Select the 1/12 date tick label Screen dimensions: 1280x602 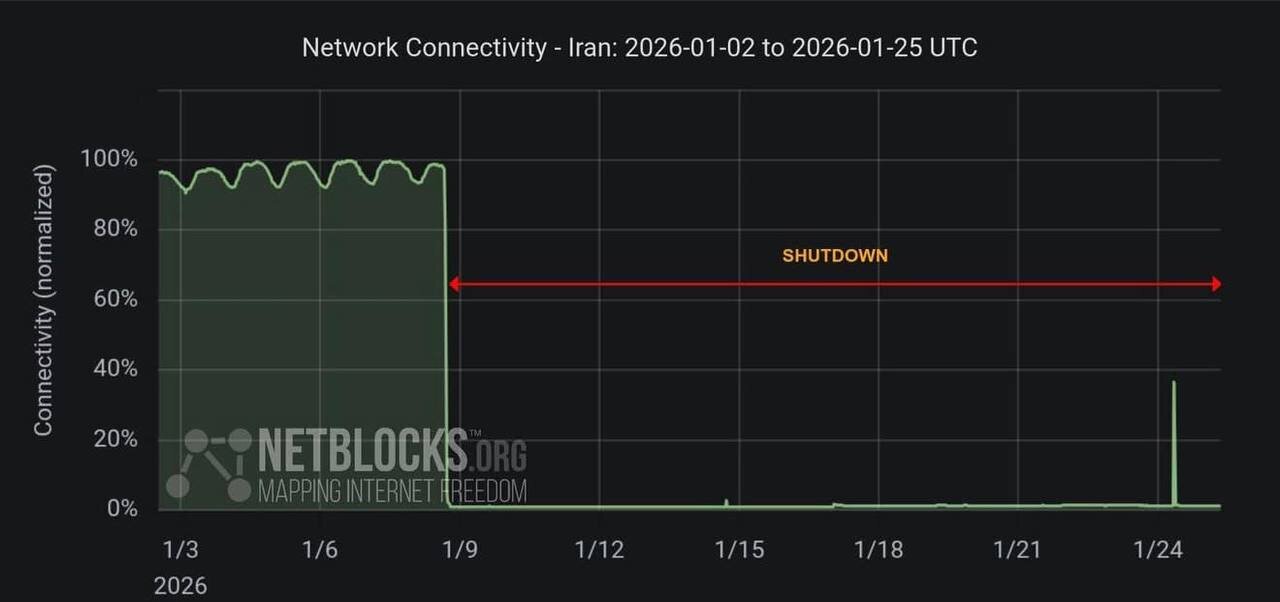[599, 549]
